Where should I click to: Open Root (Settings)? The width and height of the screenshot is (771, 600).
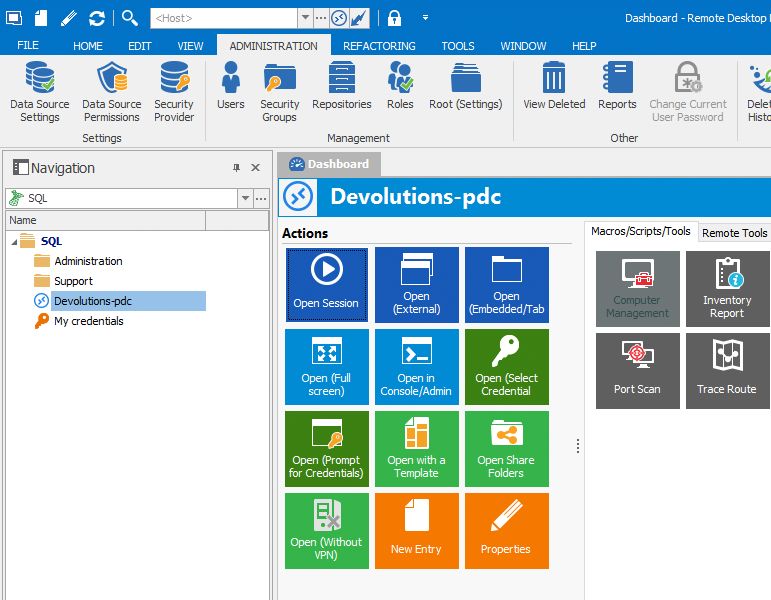466,86
